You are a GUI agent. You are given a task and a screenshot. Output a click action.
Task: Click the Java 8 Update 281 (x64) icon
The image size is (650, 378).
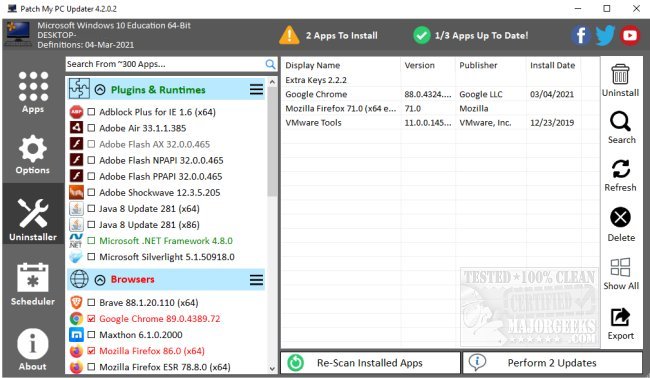point(76,208)
